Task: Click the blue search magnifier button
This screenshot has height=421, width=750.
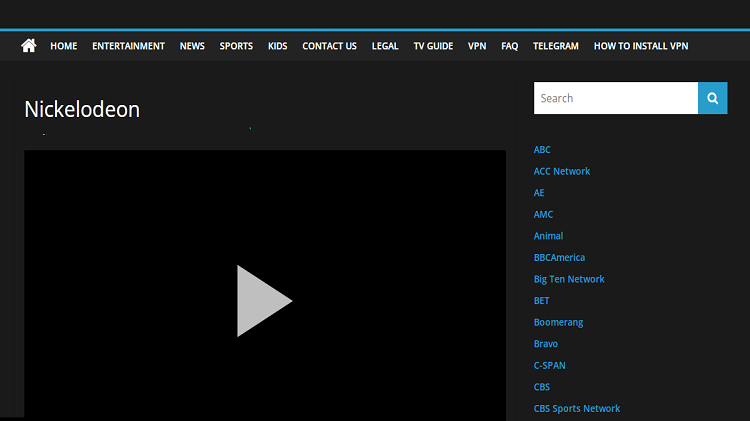Action: pyautogui.click(x=712, y=98)
